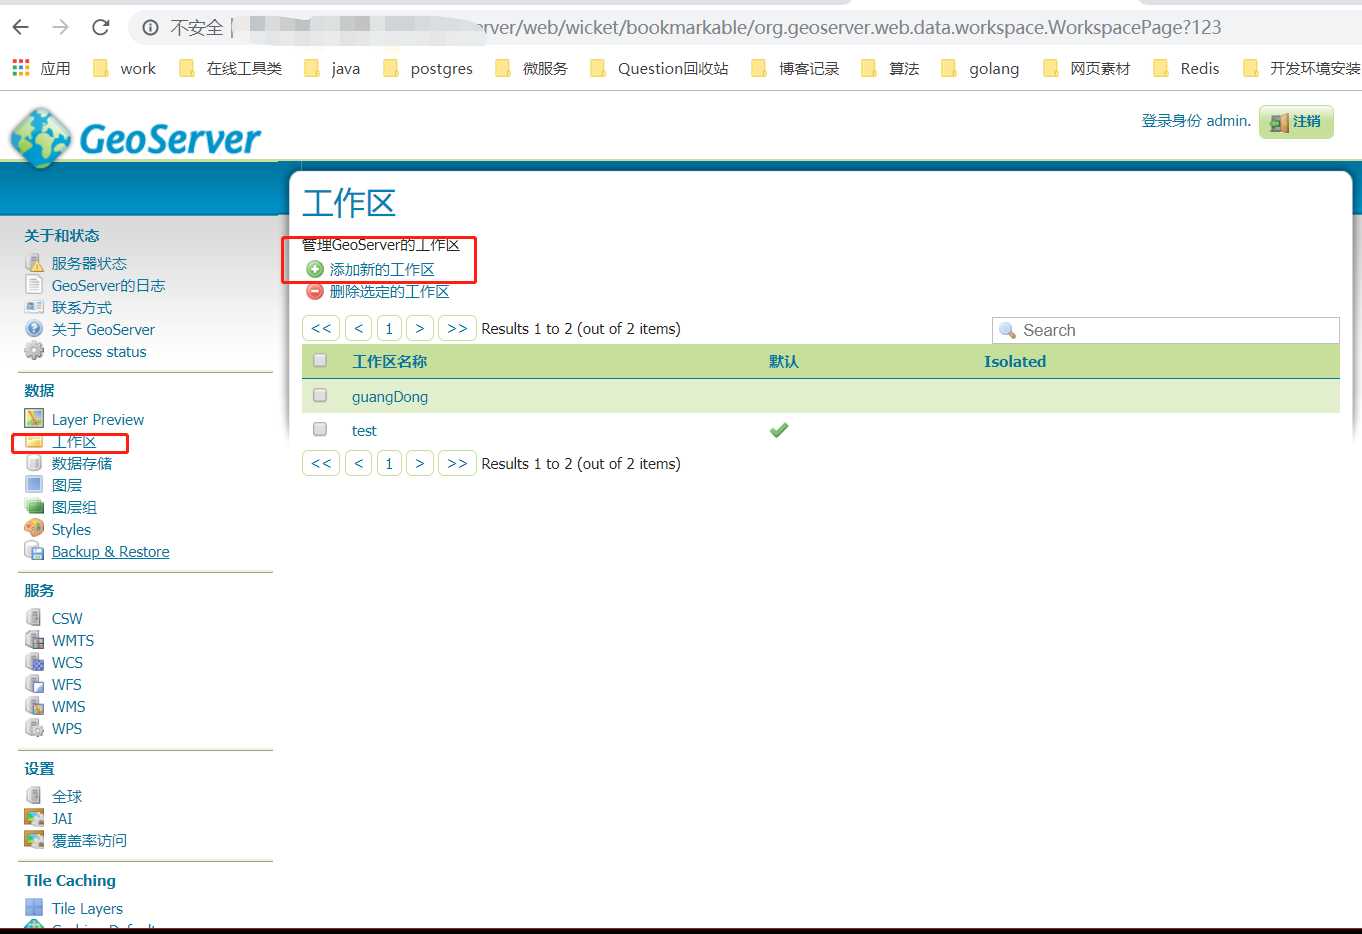
Task: Open the java bookmarks folder
Action: 332,68
